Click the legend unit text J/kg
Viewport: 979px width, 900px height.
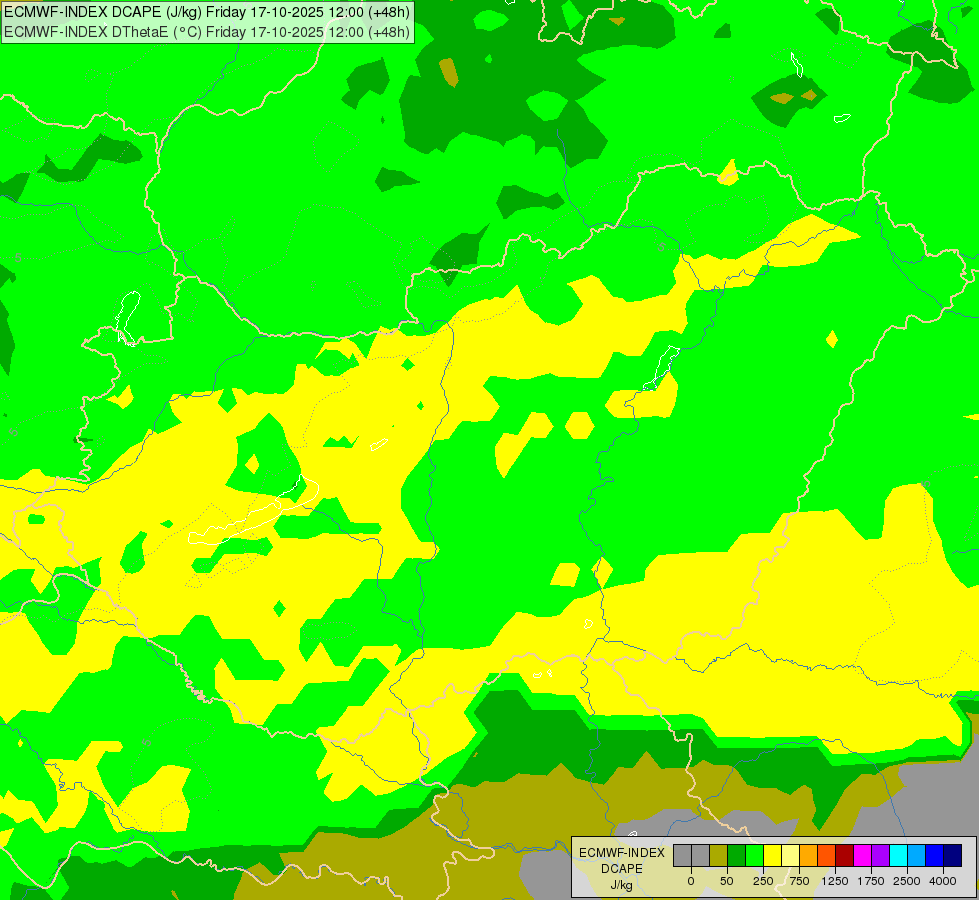click(x=622, y=885)
